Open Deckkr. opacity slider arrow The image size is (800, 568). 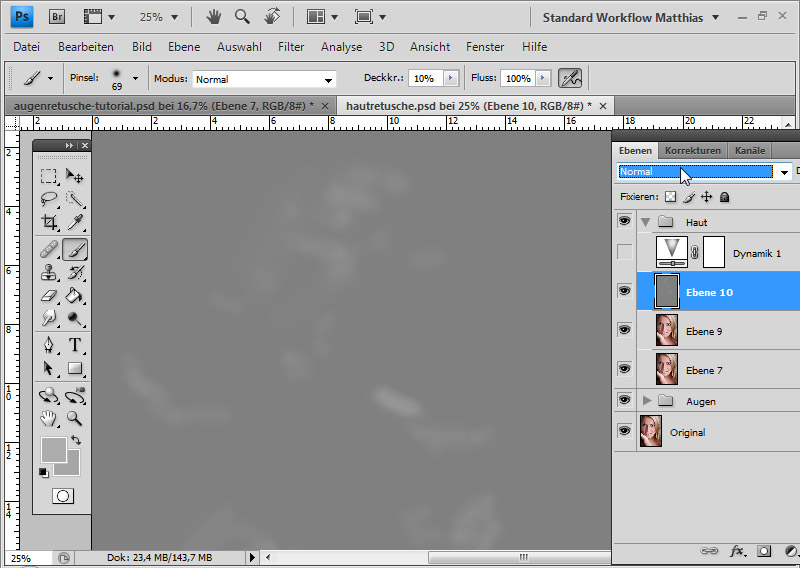pyautogui.click(x=451, y=78)
